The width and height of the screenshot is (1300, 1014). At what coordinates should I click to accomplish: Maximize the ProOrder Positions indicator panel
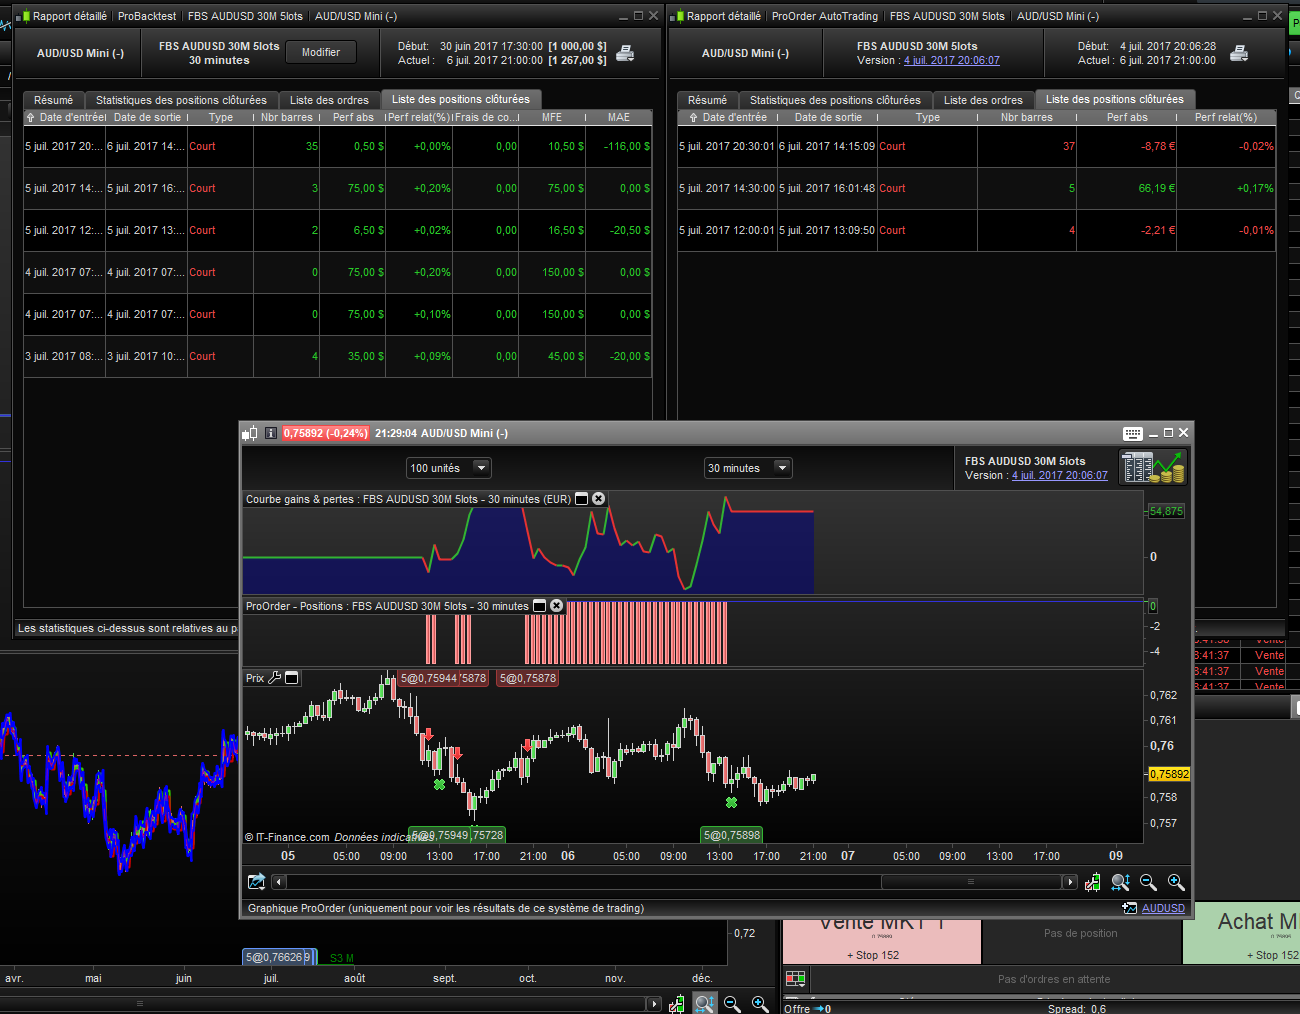click(540, 606)
